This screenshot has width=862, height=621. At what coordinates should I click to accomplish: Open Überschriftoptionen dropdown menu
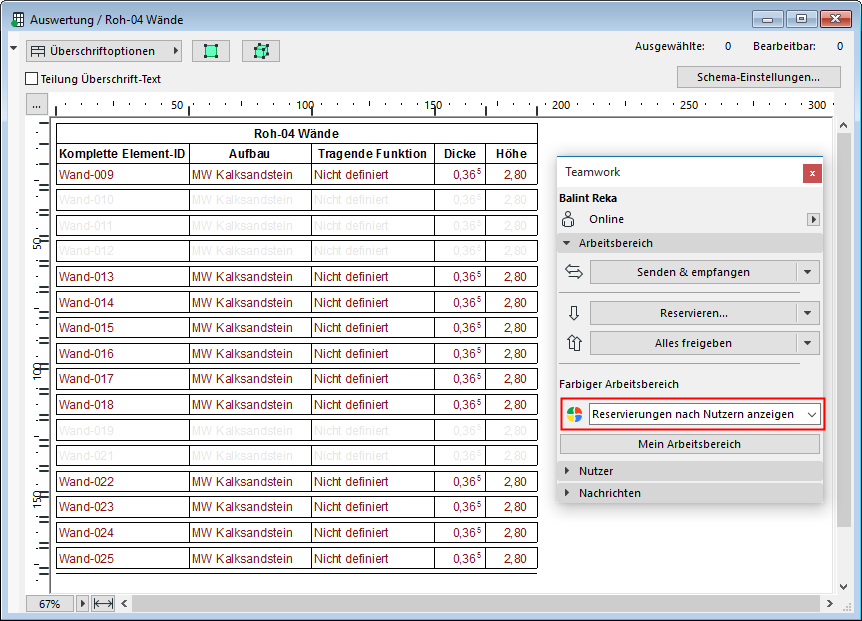[104, 51]
